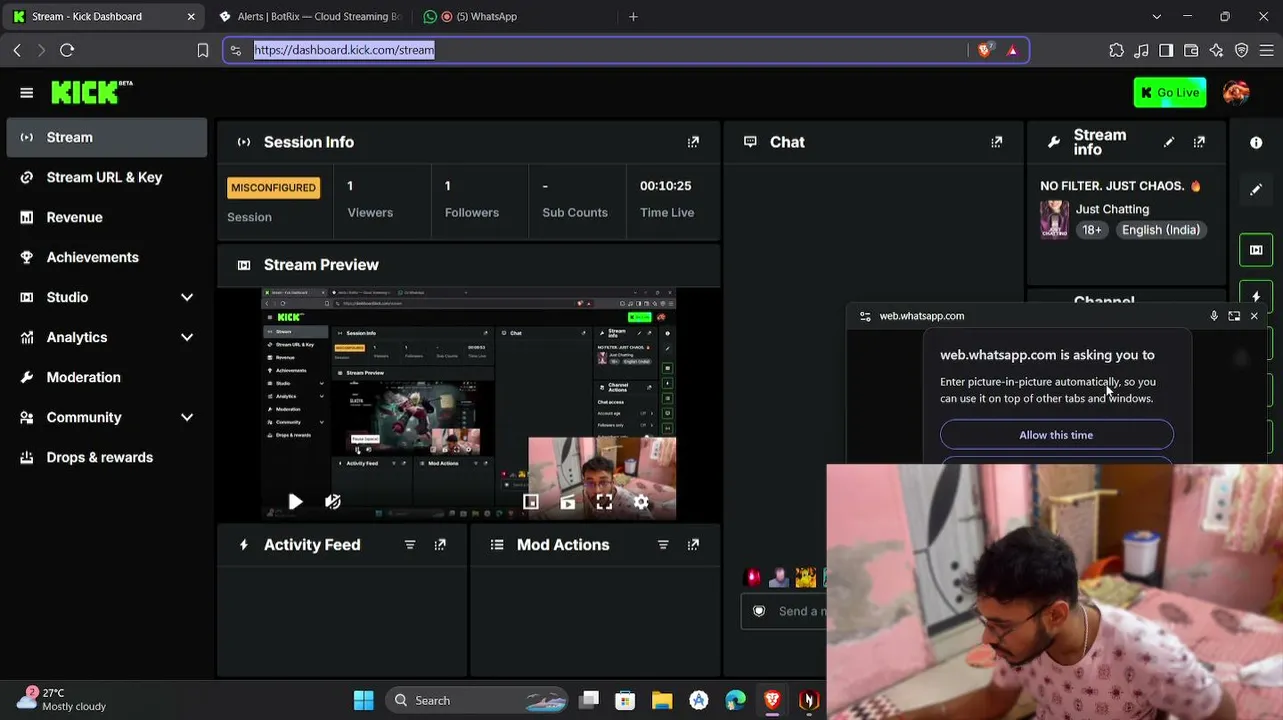Screen dimensions: 1283x720
Task: Enable mini player in stream preview
Action: point(530,502)
